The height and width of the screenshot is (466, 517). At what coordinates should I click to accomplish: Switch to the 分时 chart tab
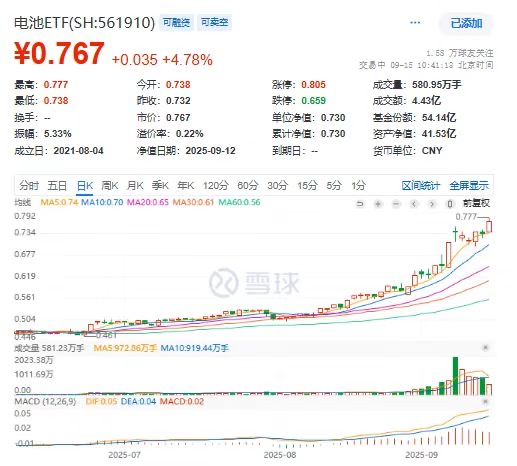click(x=29, y=185)
